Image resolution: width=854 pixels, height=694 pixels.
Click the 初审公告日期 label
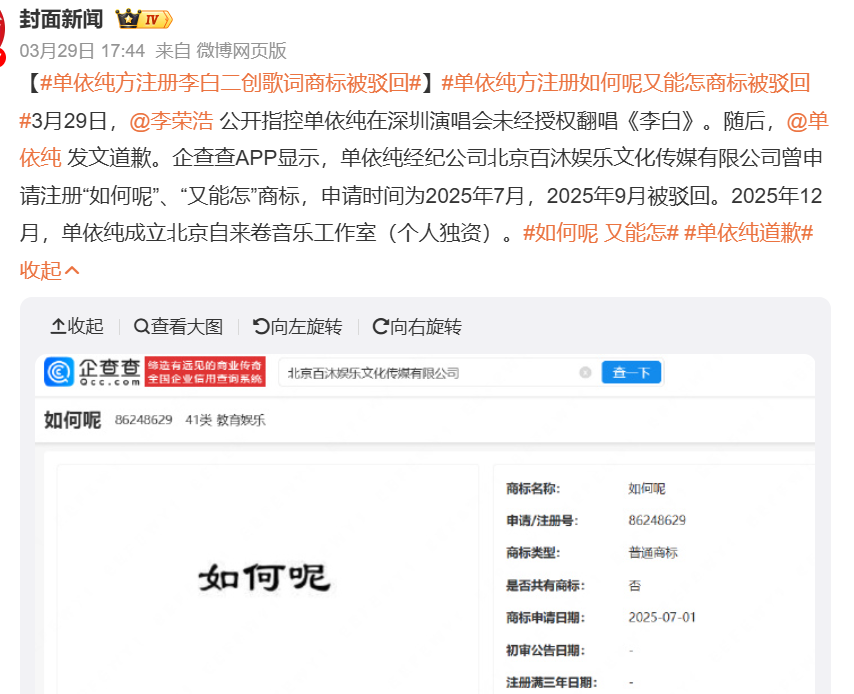[545, 650]
